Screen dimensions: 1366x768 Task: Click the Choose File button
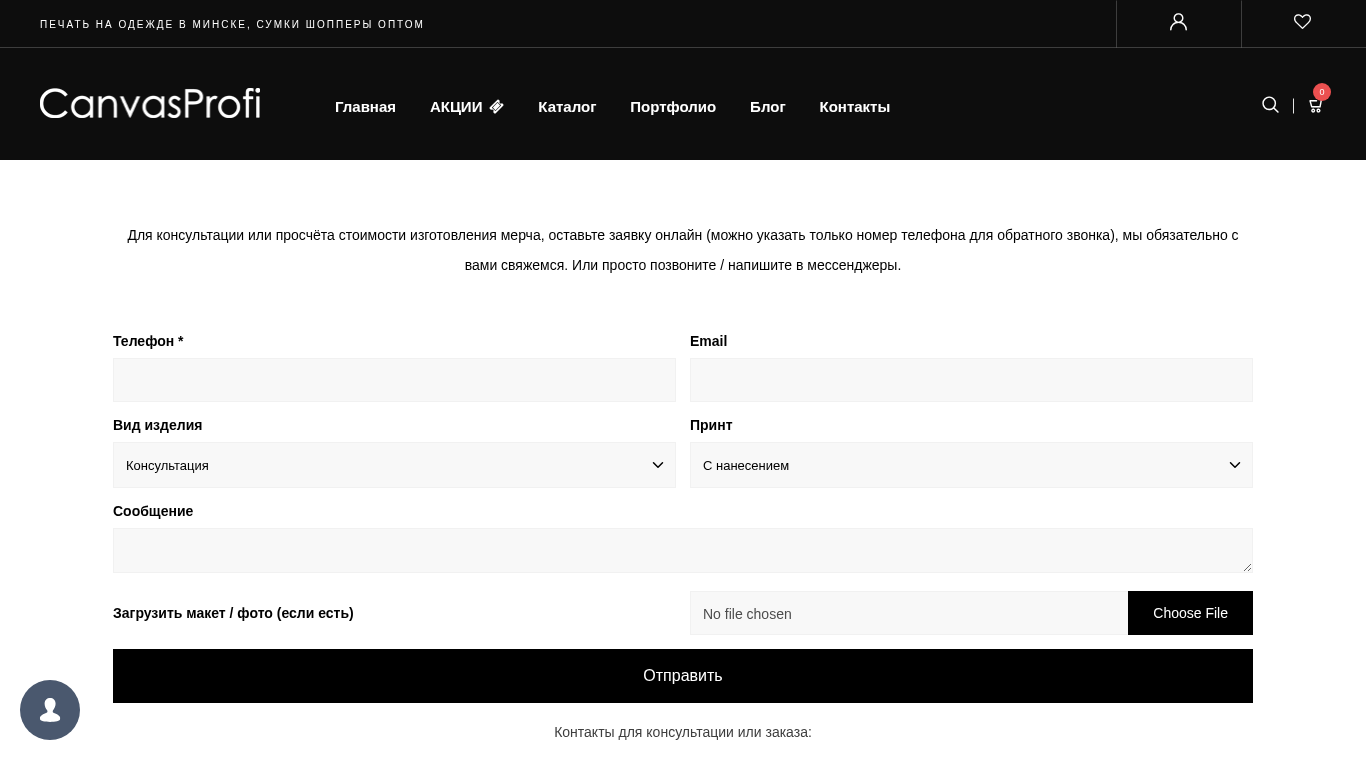point(1190,613)
